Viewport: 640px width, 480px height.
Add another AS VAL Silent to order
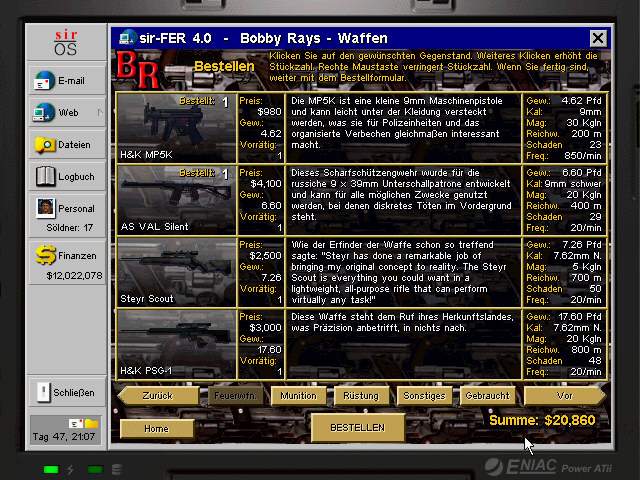pos(176,200)
